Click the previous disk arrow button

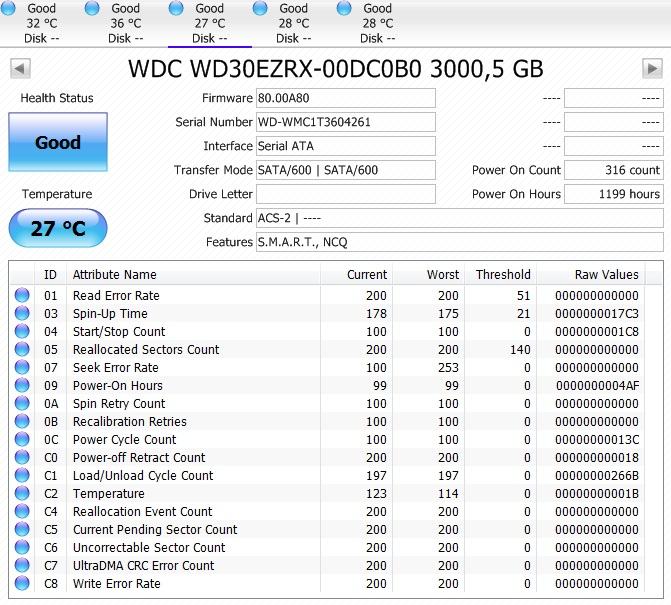click(20, 68)
